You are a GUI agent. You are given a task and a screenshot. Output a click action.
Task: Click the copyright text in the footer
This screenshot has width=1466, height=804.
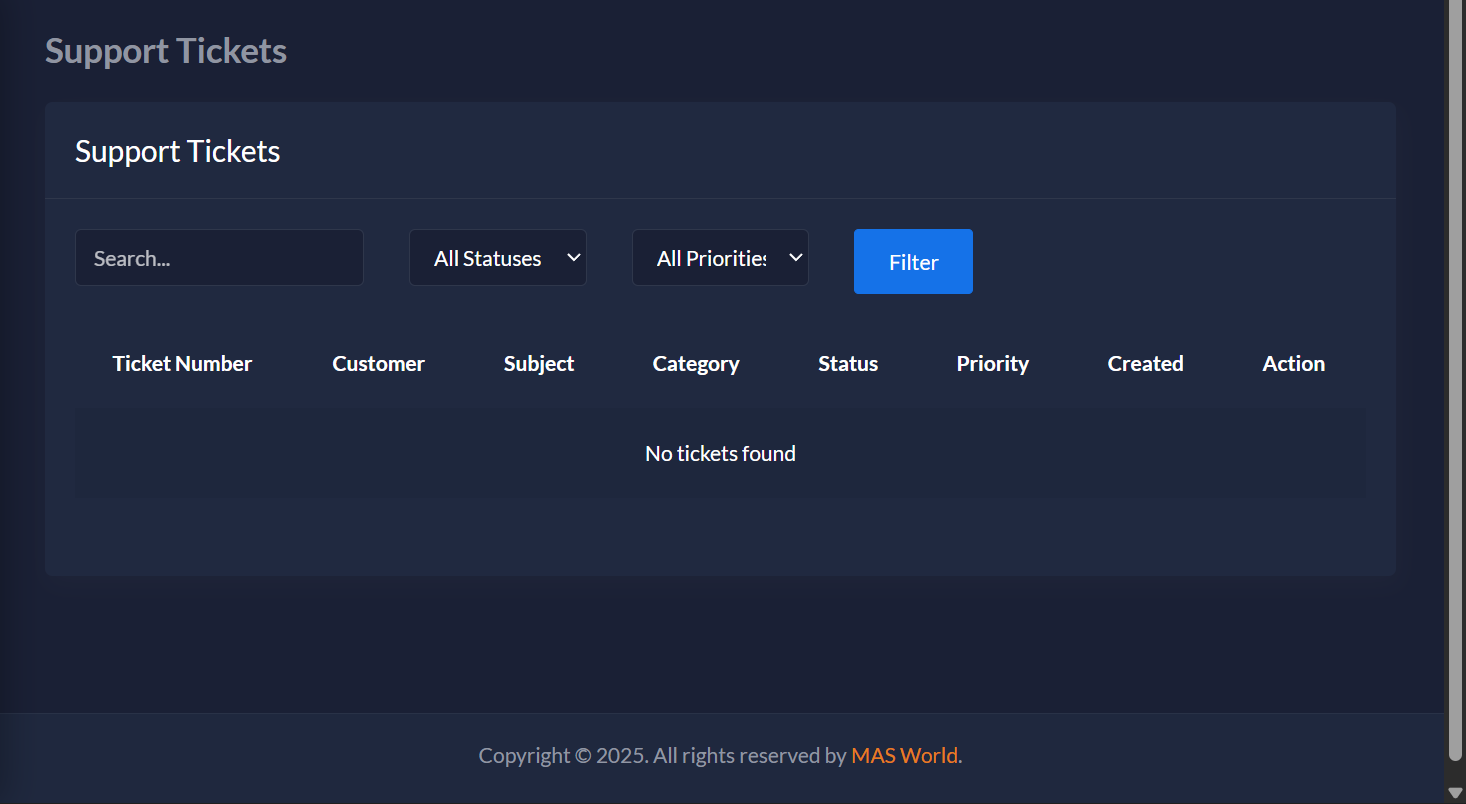pyautogui.click(x=662, y=755)
